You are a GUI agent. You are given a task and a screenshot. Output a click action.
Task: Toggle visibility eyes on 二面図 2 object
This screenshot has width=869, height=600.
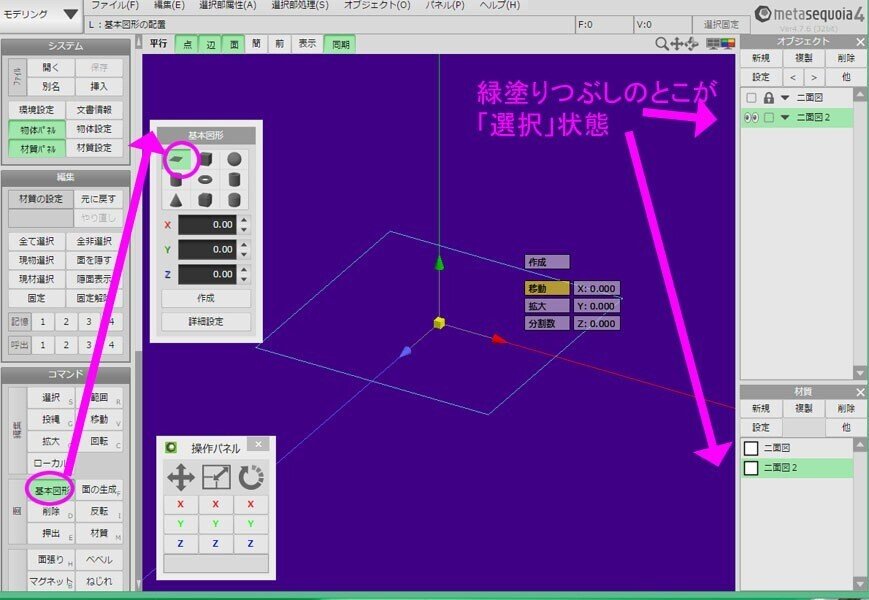[752, 117]
